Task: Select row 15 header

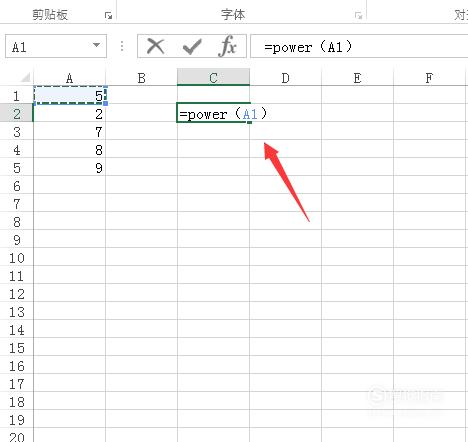Action: pyautogui.click(x=16, y=348)
